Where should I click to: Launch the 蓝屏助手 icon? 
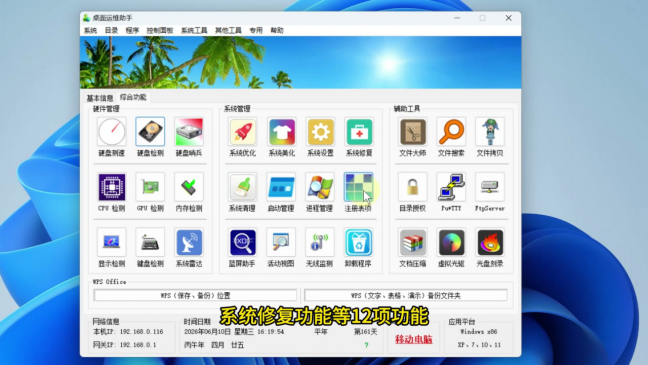pos(243,242)
